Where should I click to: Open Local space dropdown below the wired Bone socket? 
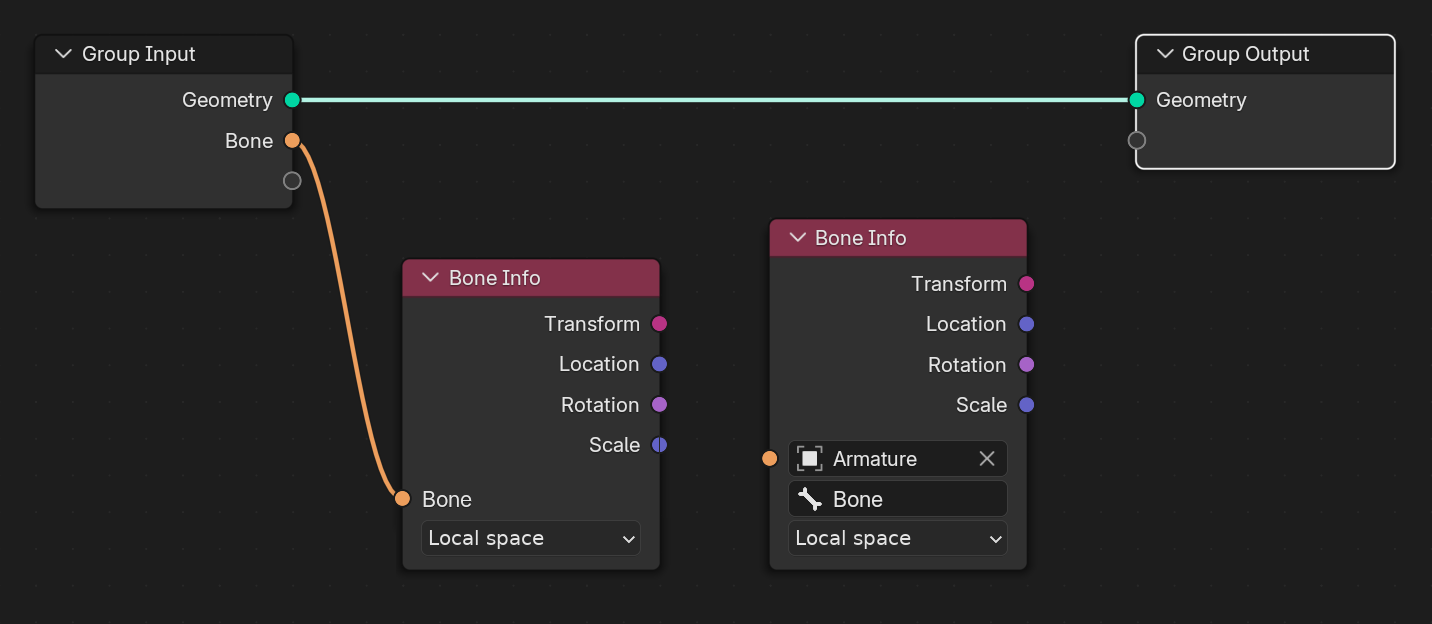[531, 538]
